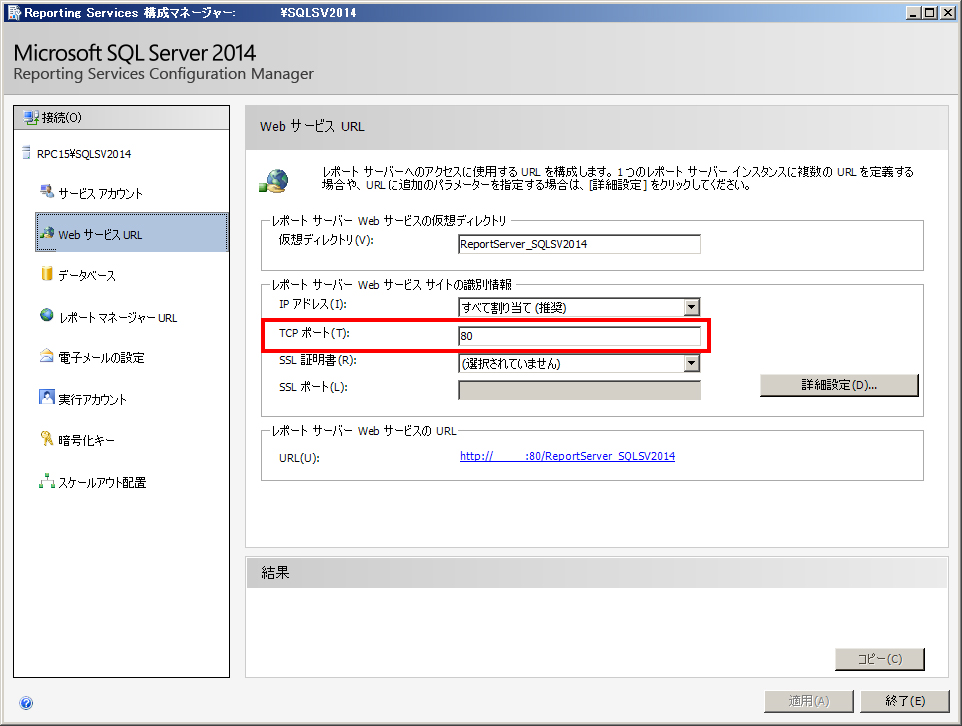Click the 仮想ディレクトリ(V): label

[326, 240]
